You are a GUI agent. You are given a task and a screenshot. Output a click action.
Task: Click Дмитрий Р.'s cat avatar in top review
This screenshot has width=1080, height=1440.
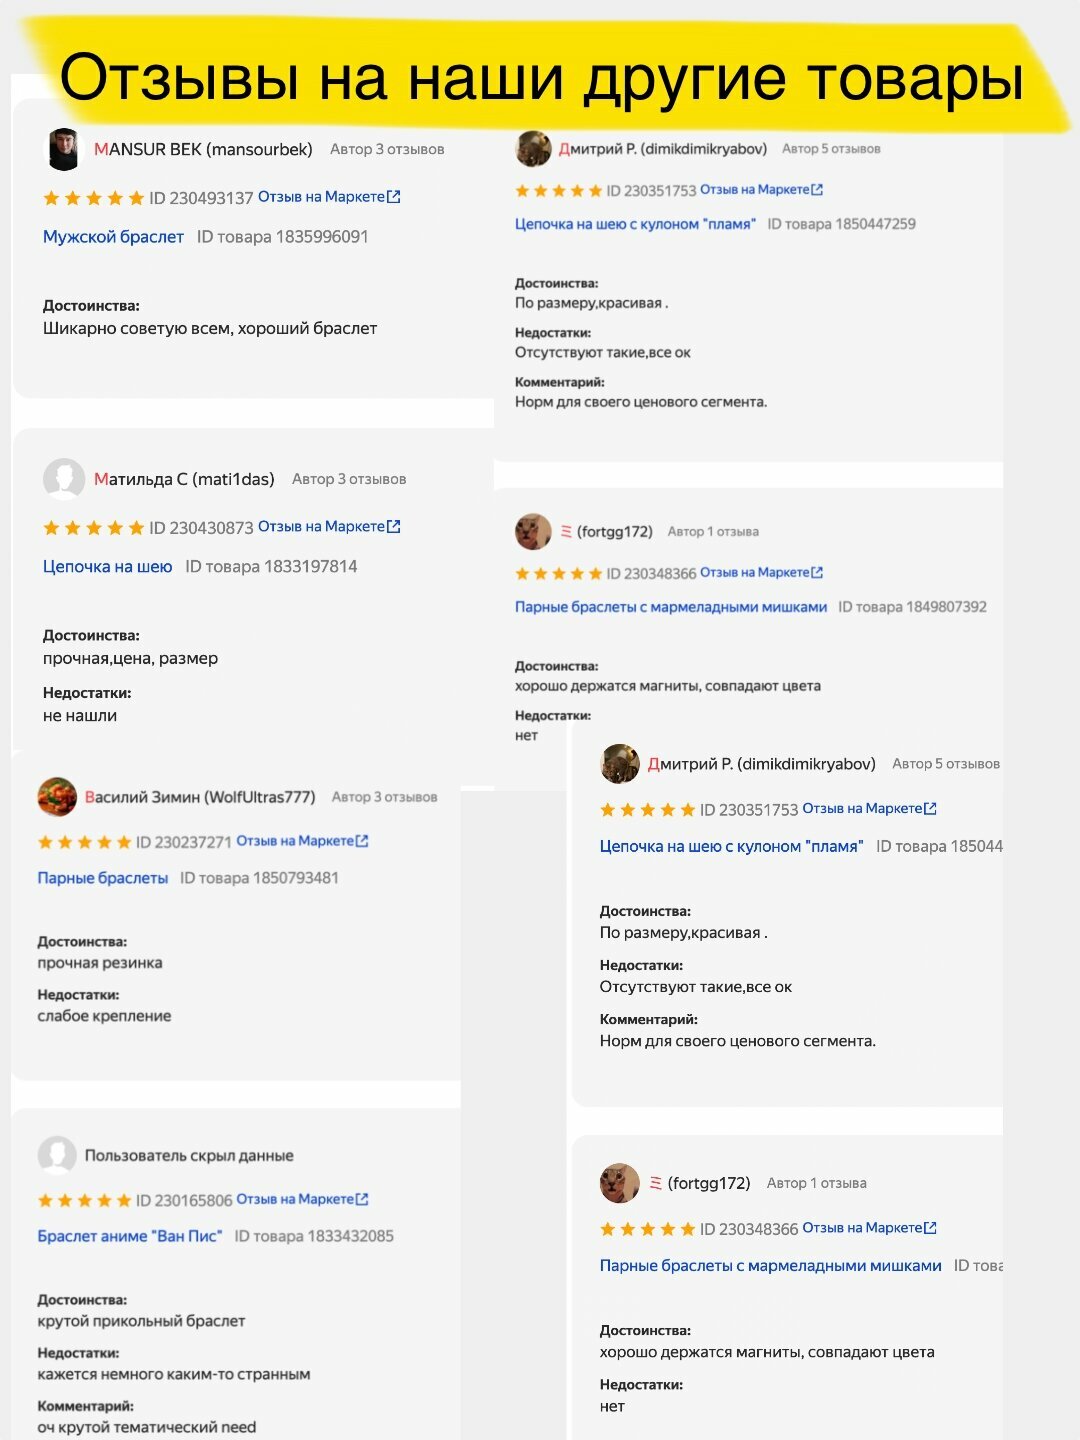tap(533, 149)
